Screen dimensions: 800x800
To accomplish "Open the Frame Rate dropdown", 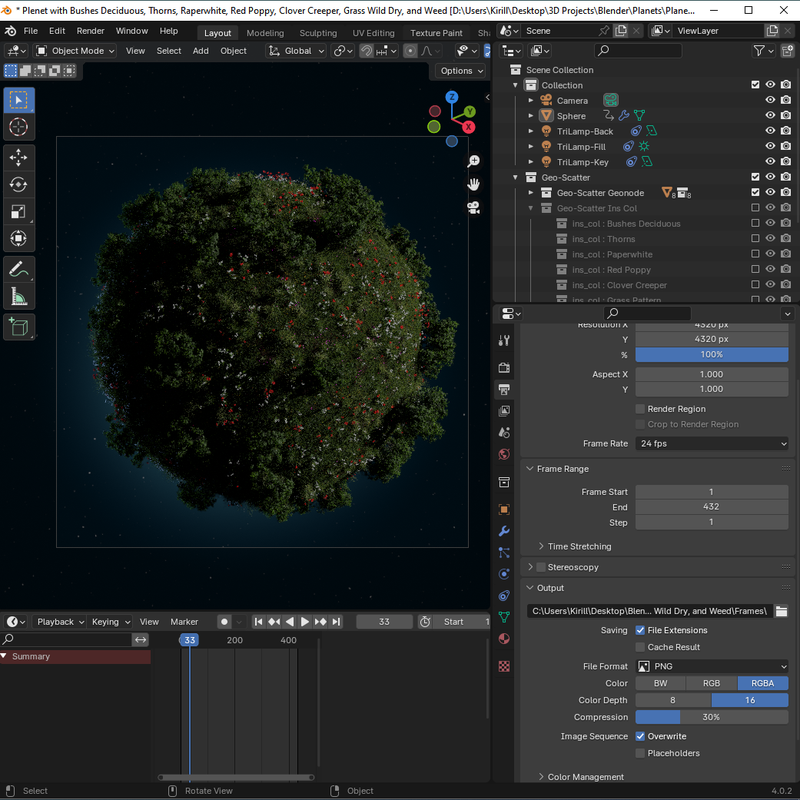I will click(712, 444).
